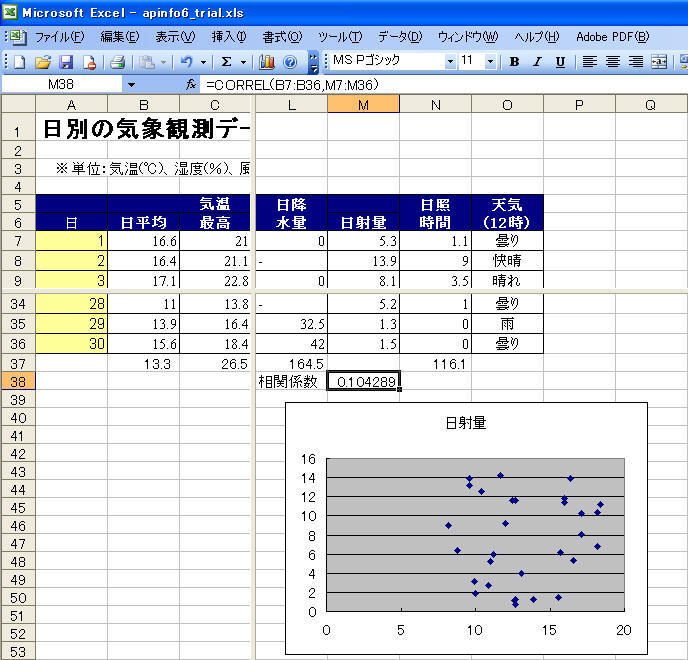The image size is (688, 660).
Task: Click the New workbook icon
Action: point(19,62)
